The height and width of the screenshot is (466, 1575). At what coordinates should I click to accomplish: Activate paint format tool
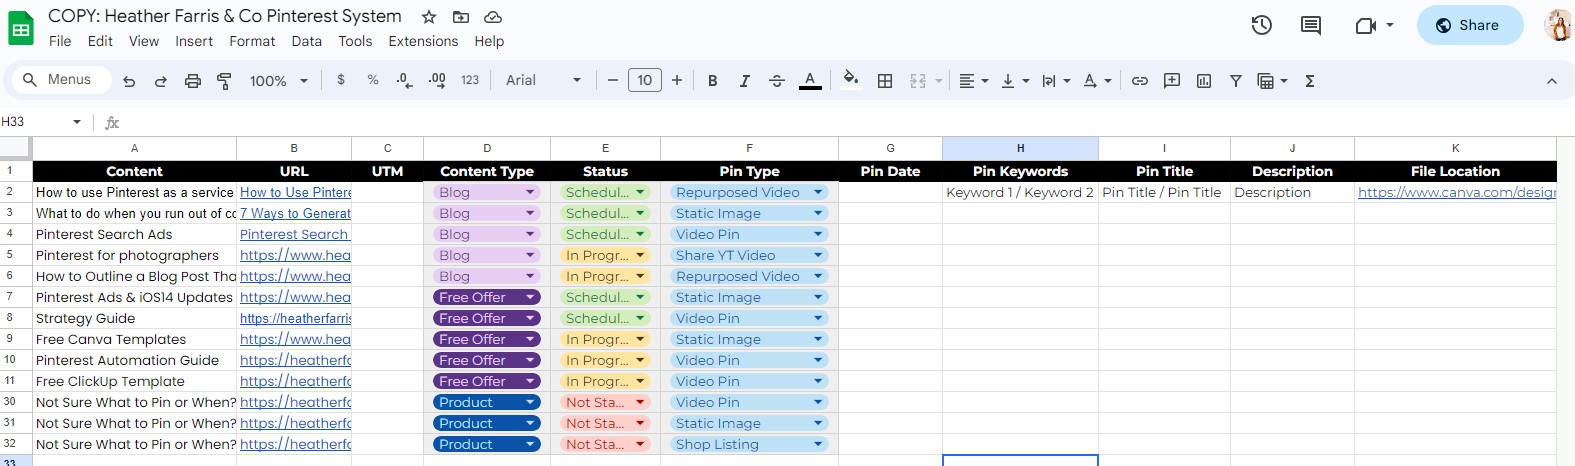coord(225,81)
